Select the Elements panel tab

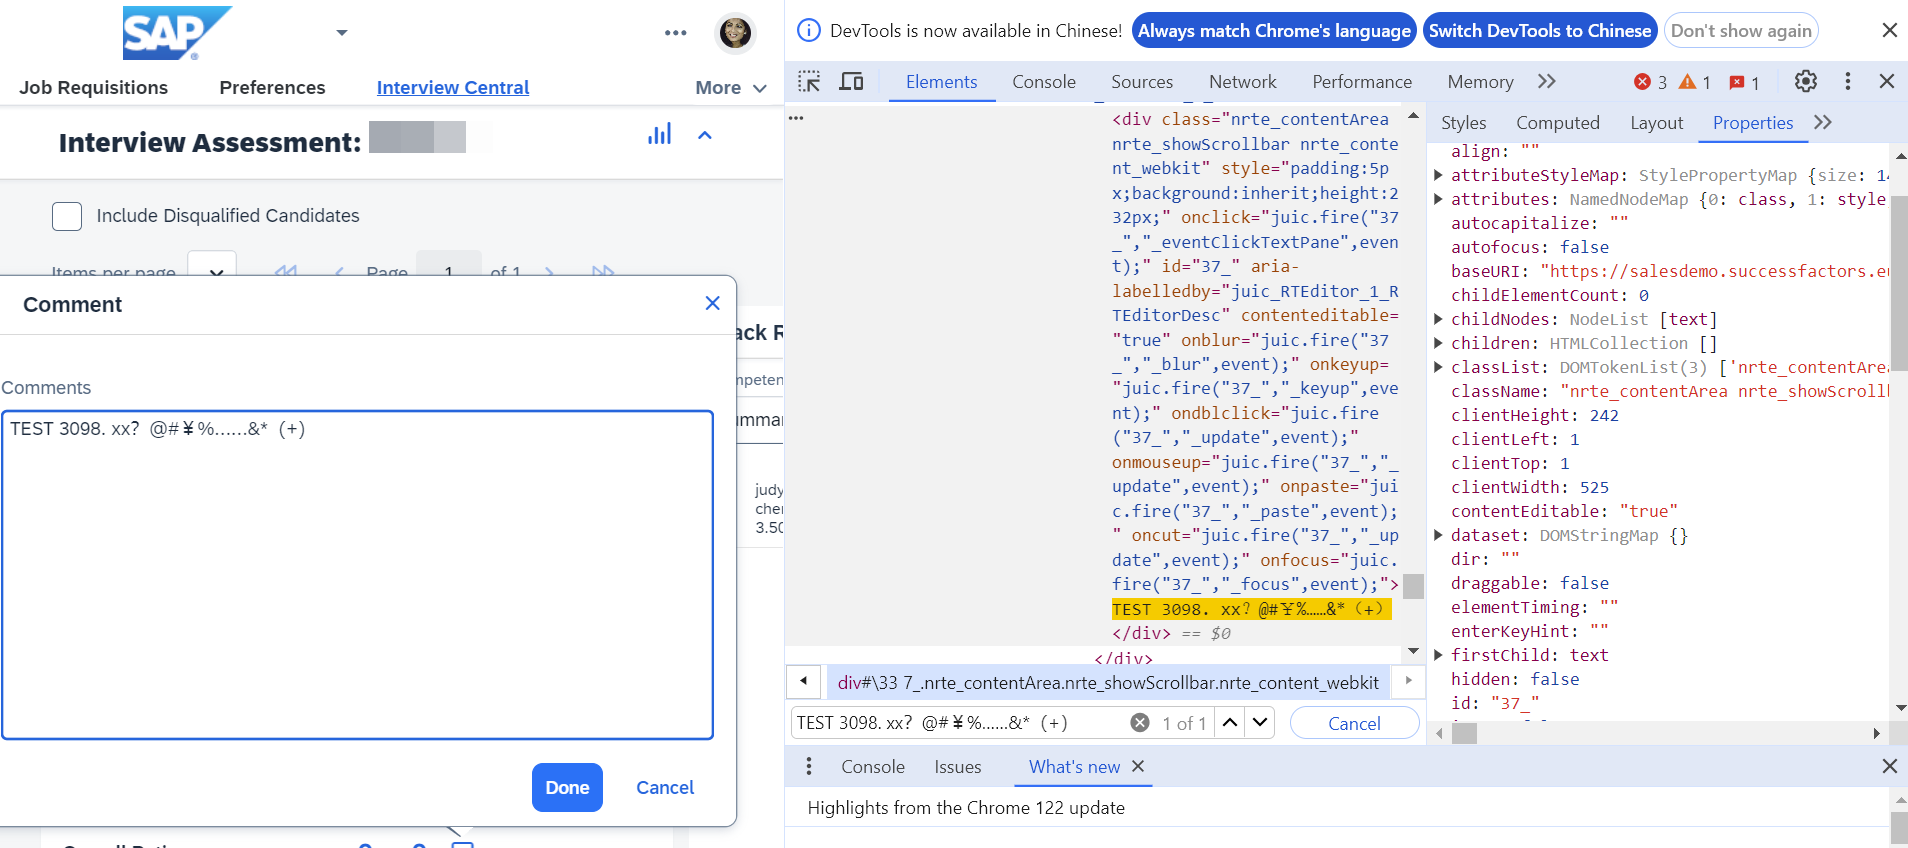click(942, 82)
